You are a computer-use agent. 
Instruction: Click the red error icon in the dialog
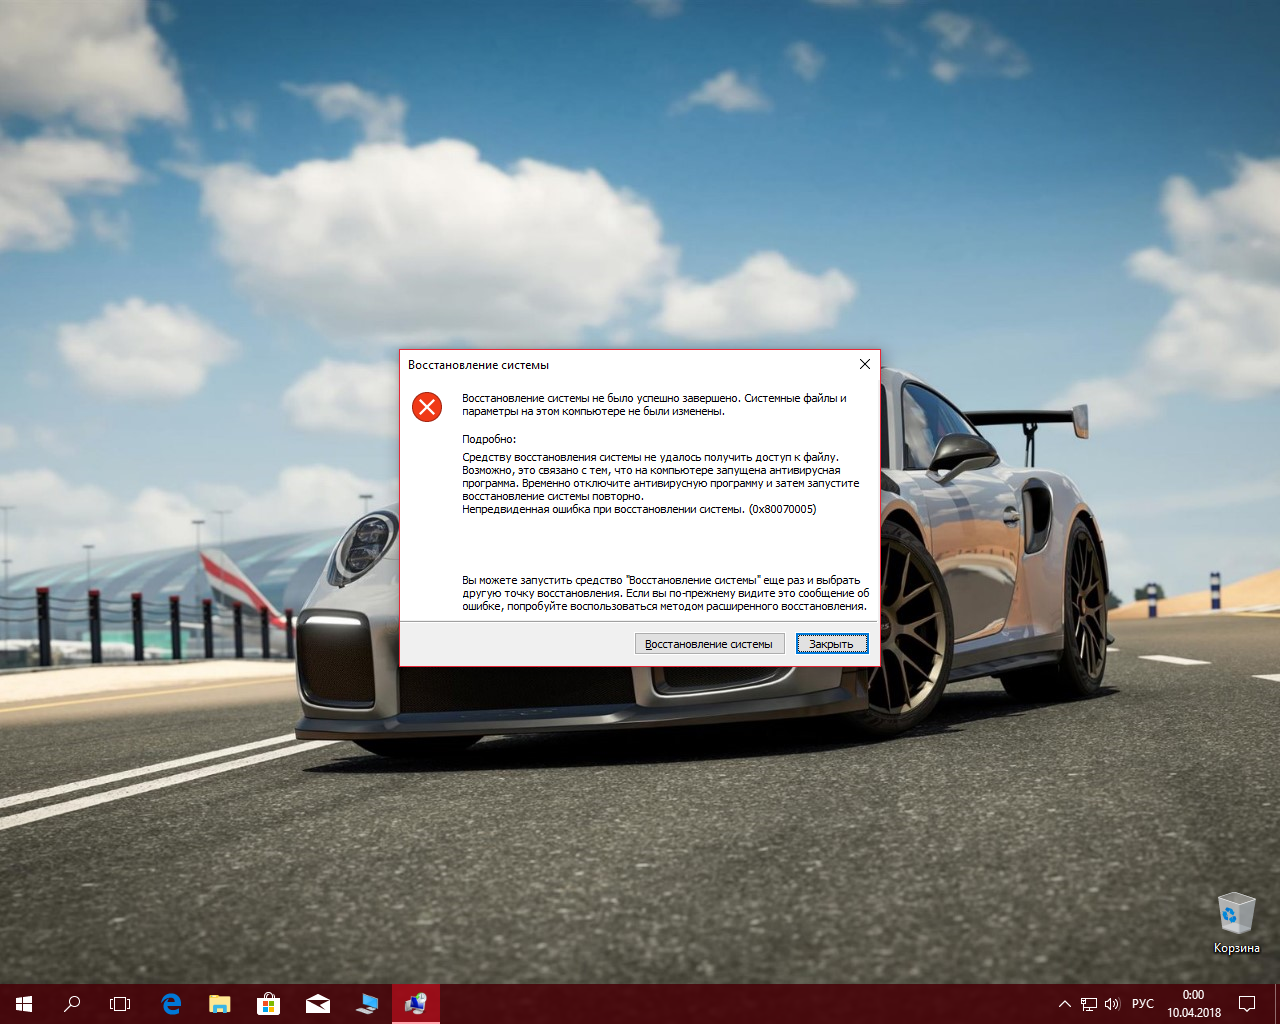(x=427, y=406)
